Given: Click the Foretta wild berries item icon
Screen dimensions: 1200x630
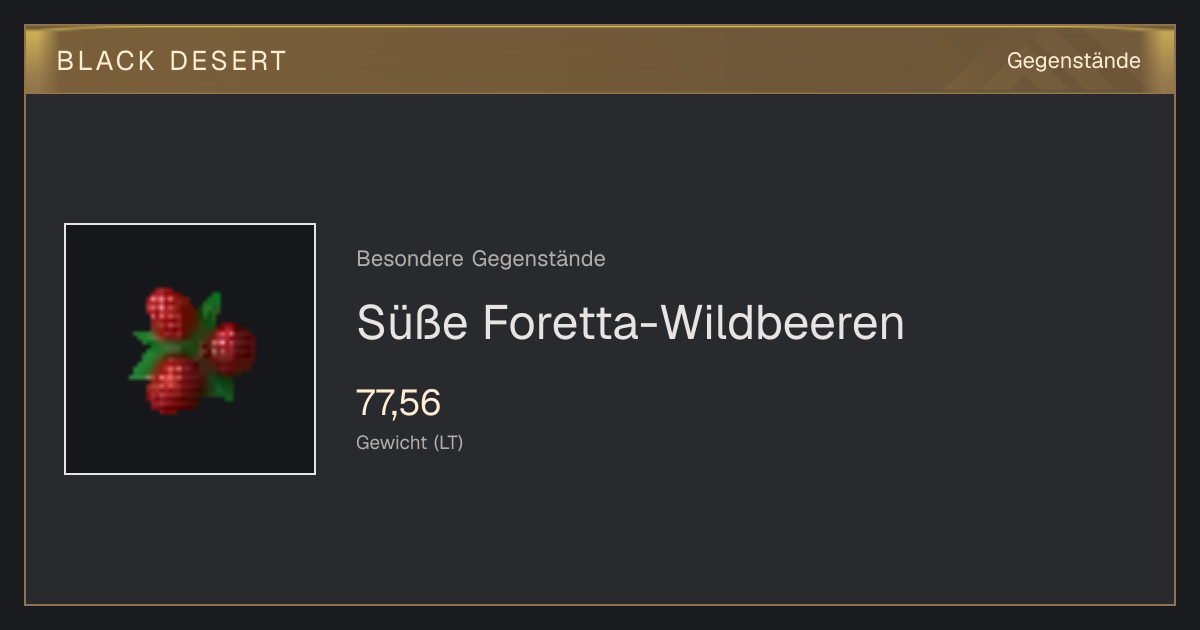Looking at the screenshot, I should tap(192, 350).
